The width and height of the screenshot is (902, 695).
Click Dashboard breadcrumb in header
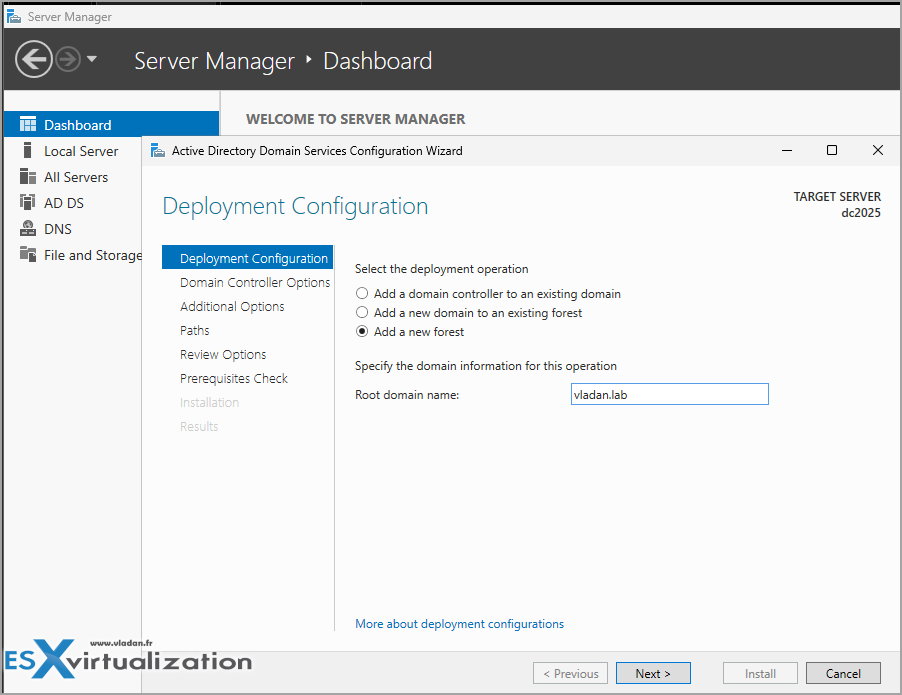[x=377, y=61]
